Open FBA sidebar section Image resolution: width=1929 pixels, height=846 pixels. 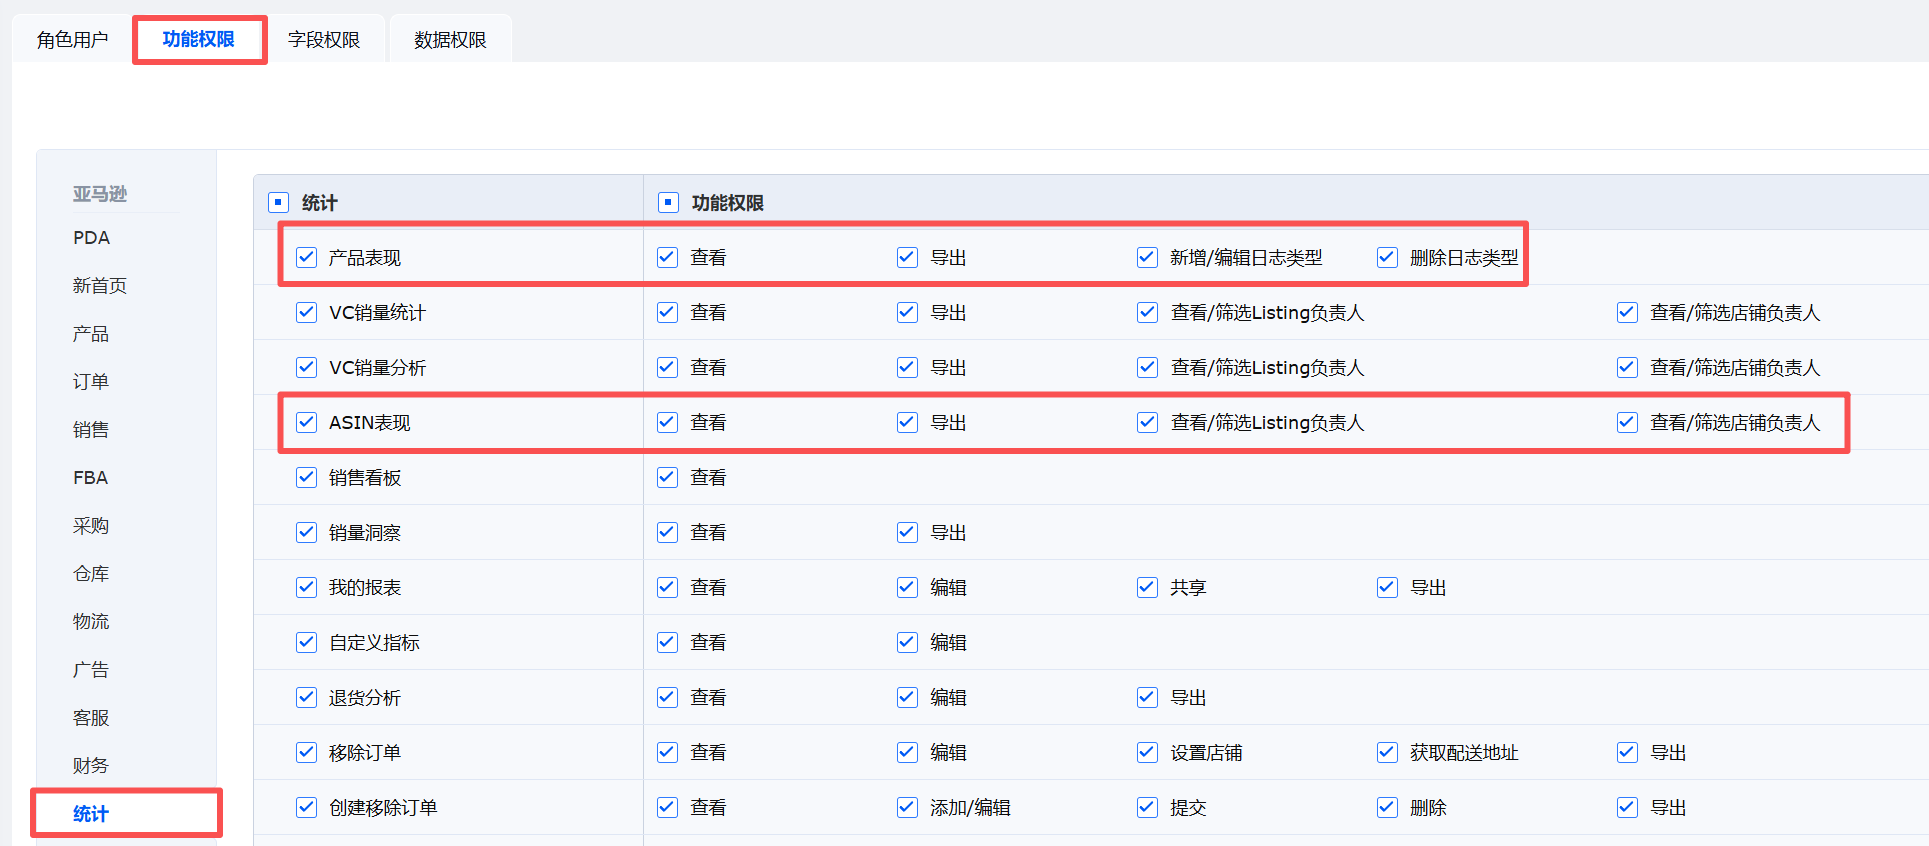click(x=91, y=478)
